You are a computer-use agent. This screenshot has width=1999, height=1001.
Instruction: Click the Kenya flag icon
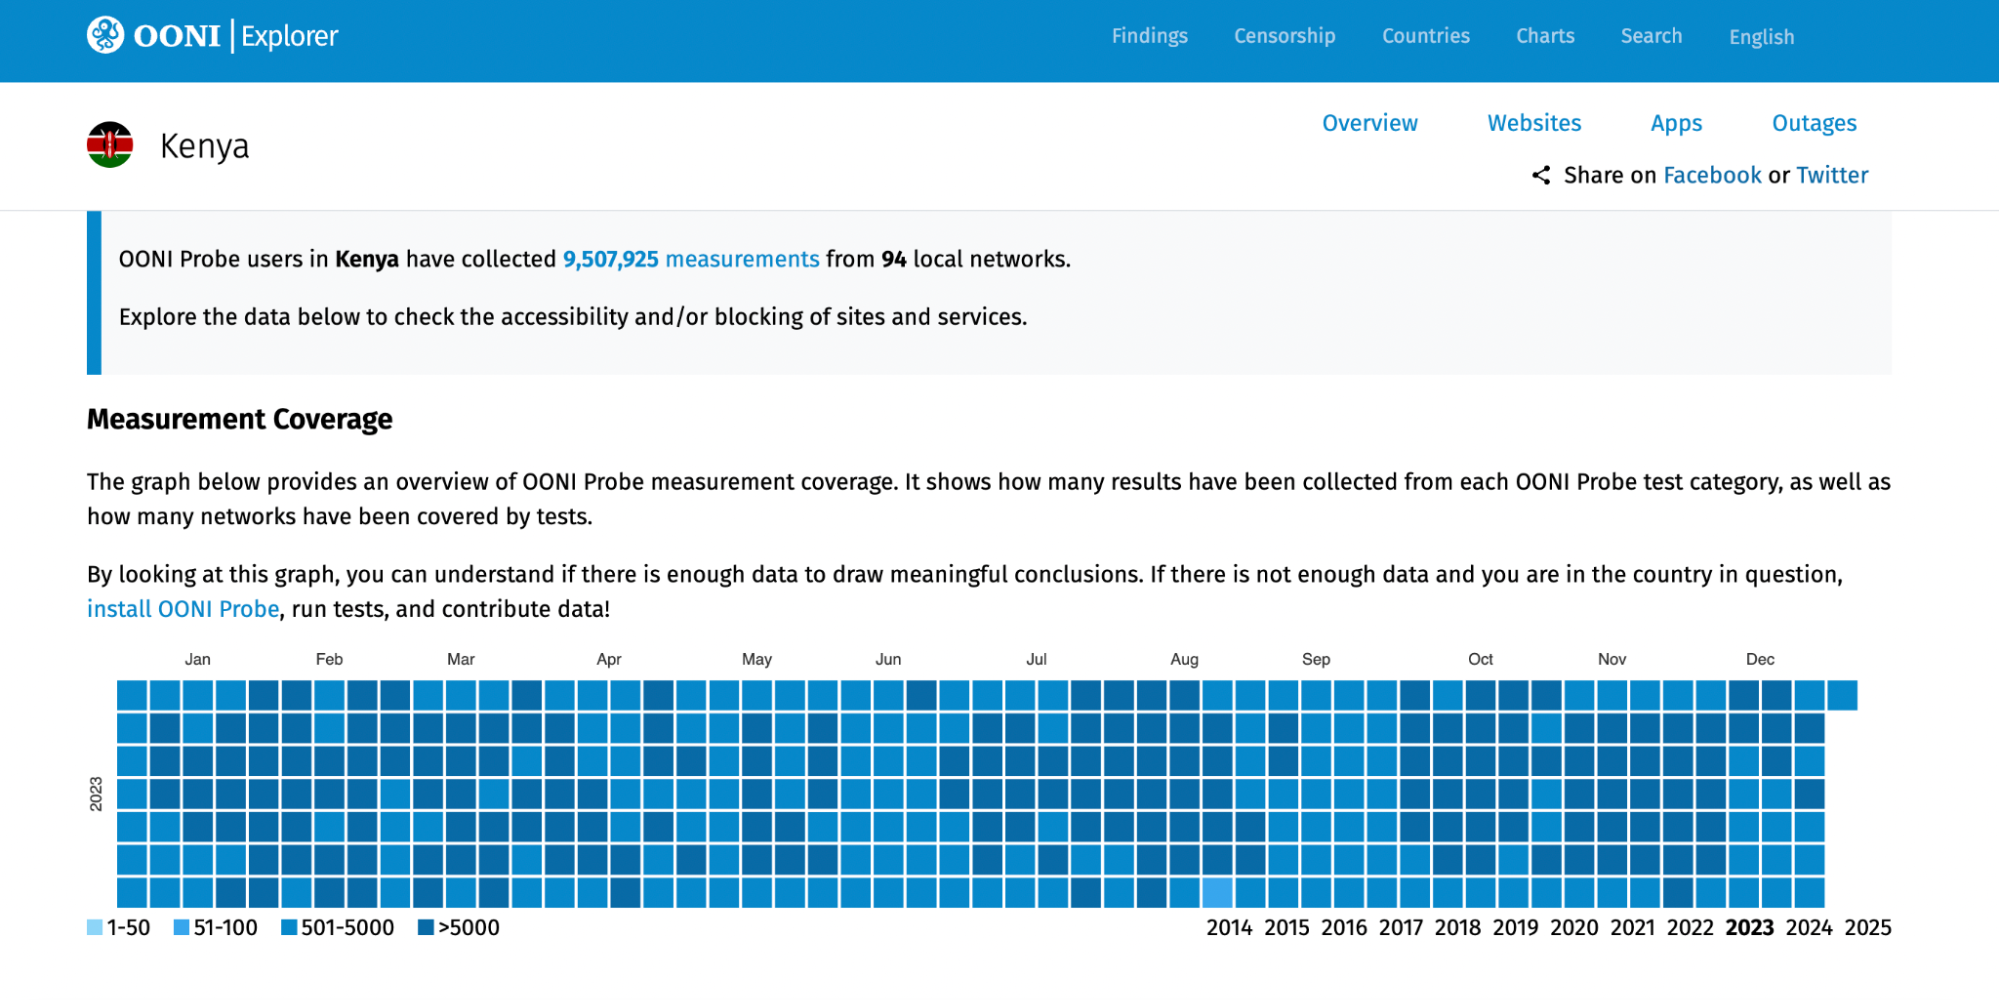point(110,146)
